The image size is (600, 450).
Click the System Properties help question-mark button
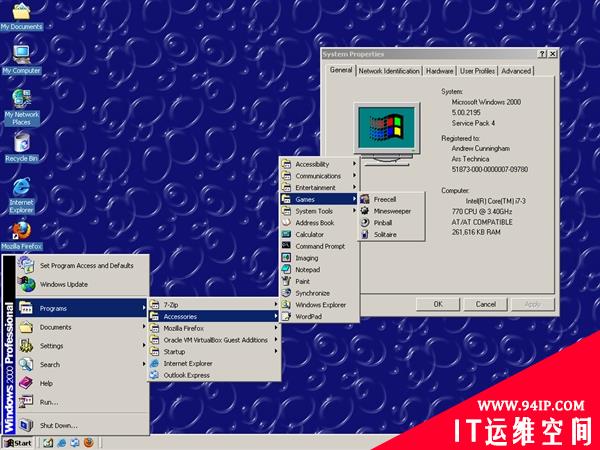point(542,54)
